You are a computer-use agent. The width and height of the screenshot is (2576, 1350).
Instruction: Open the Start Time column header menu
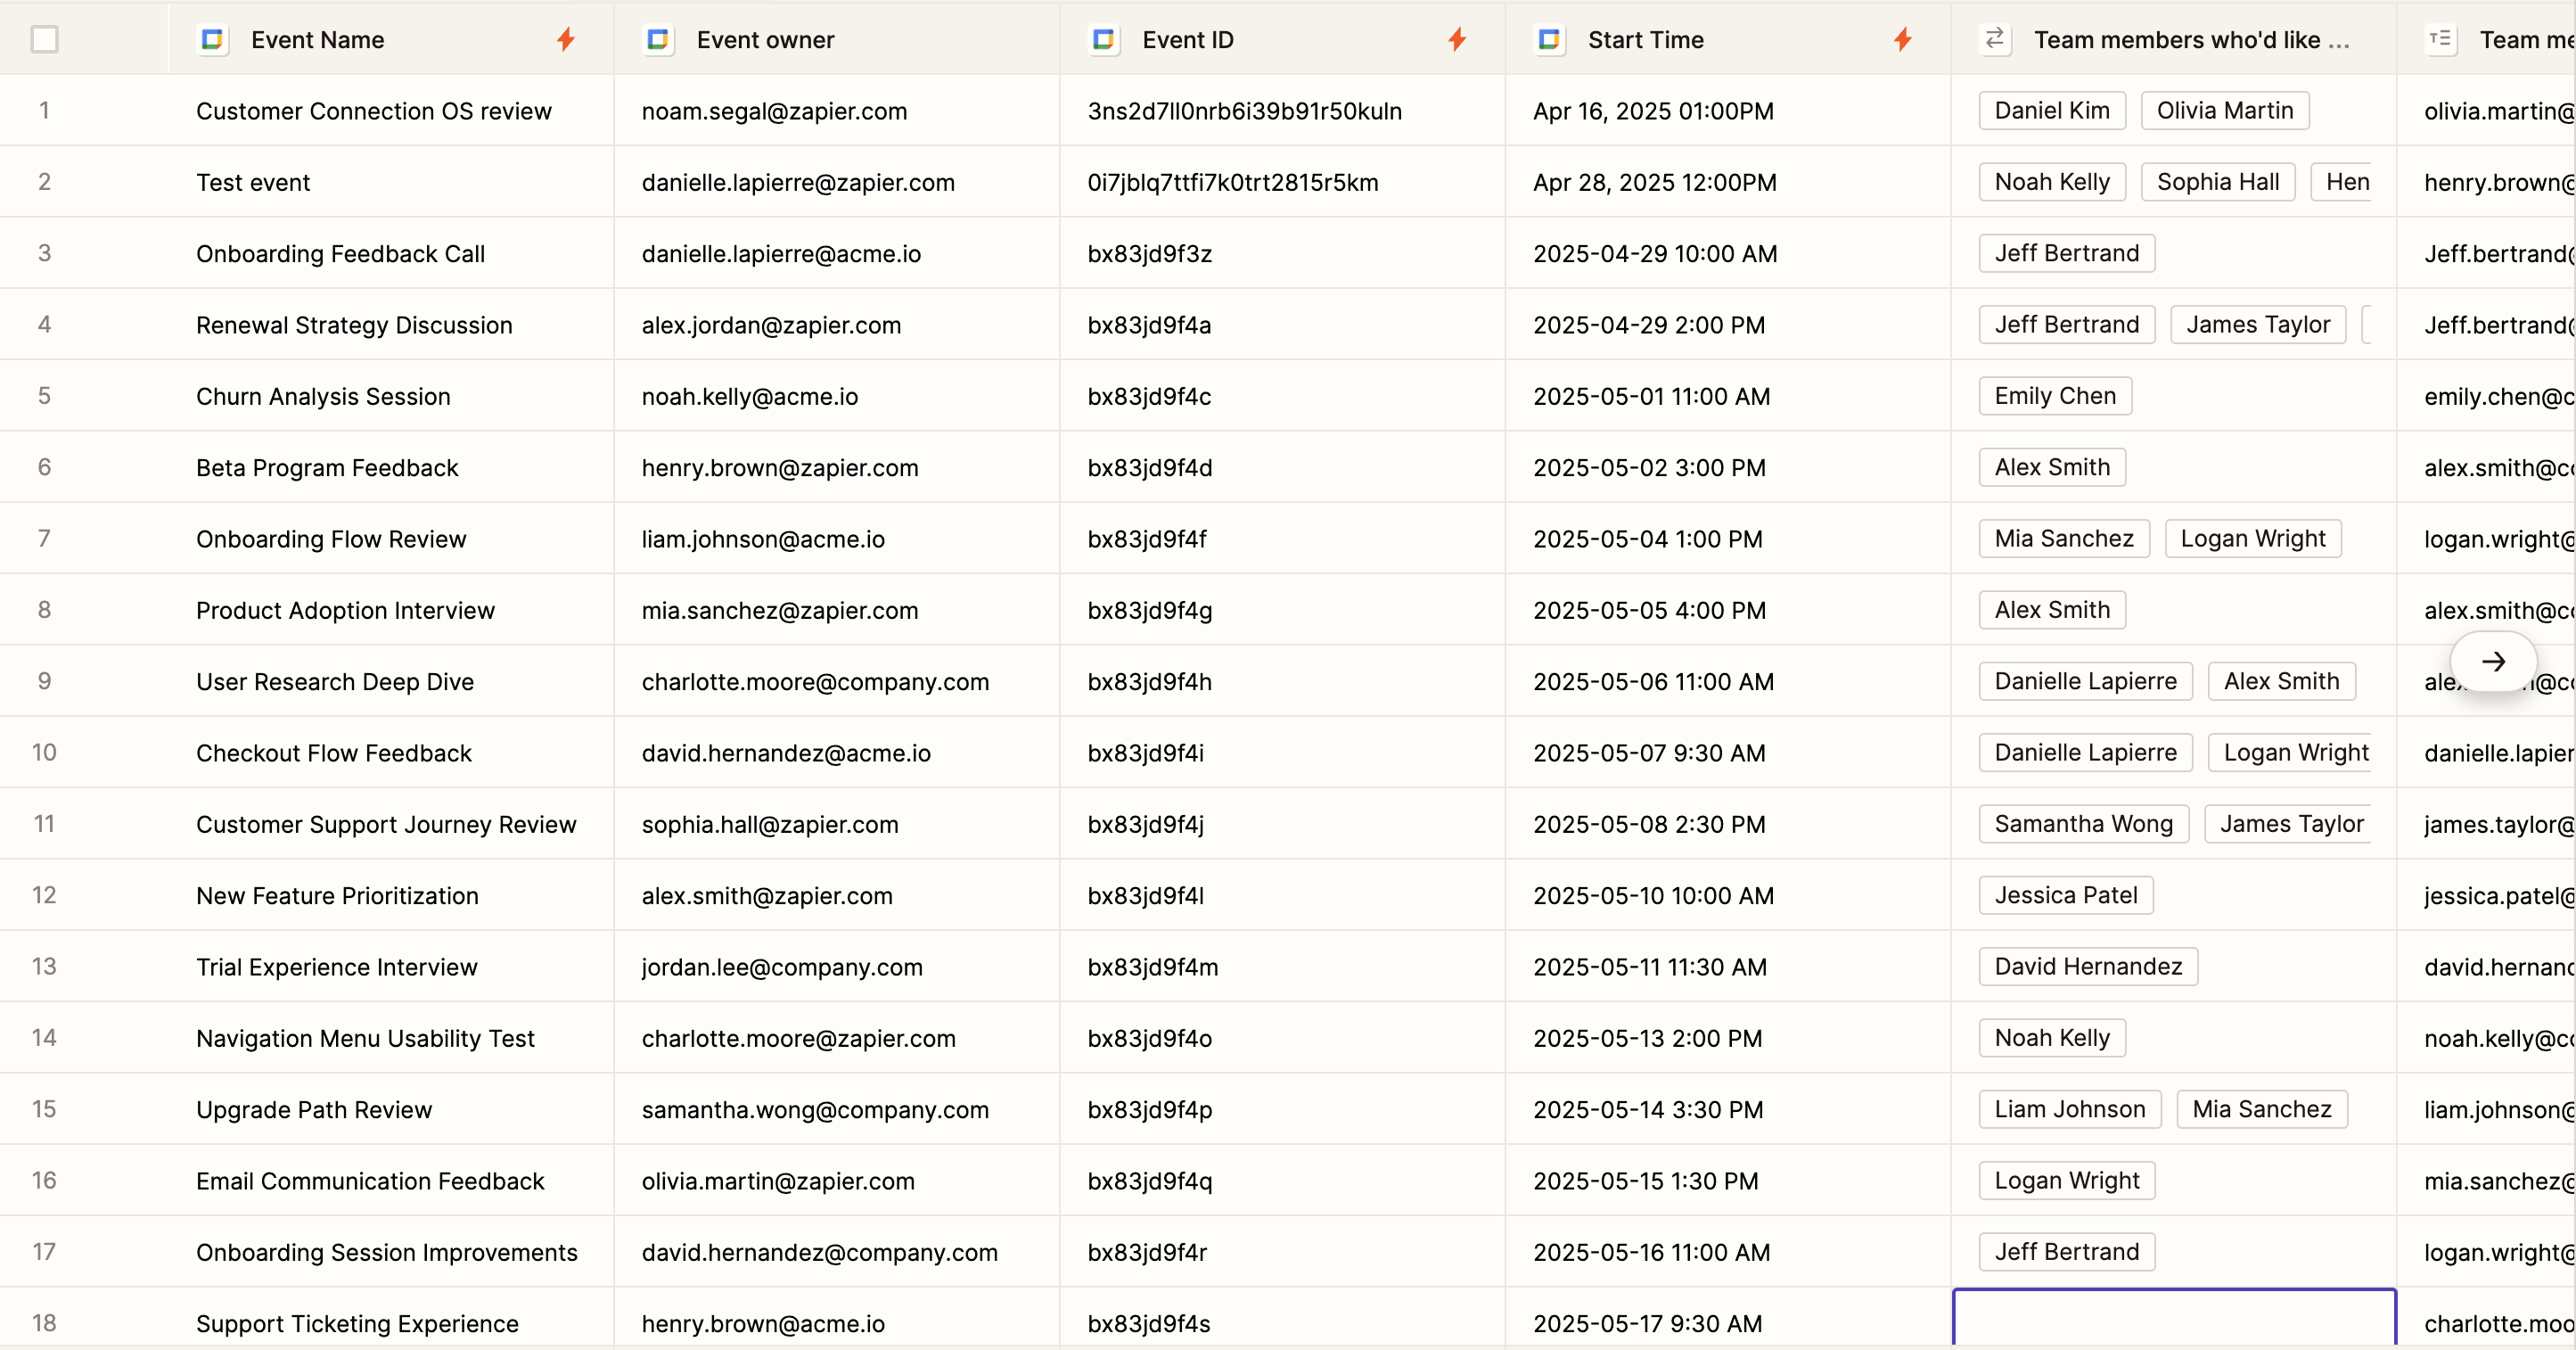pyautogui.click(x=1645, y=40)
